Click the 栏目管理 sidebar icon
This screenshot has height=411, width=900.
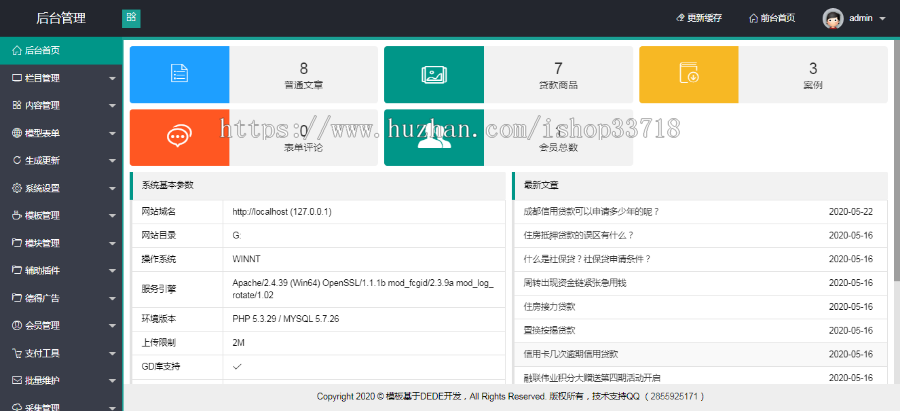click(x=17, y=78)
